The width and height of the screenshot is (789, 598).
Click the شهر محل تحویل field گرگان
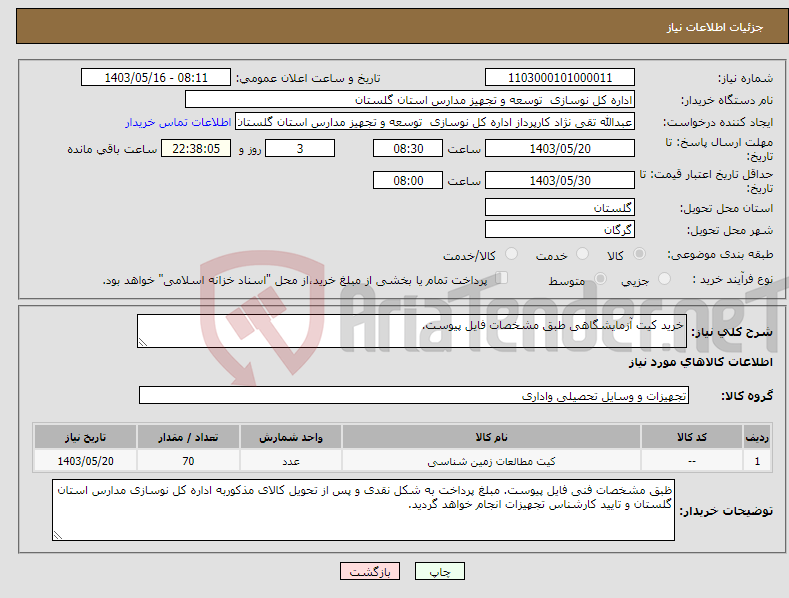(x=560, y=230)
